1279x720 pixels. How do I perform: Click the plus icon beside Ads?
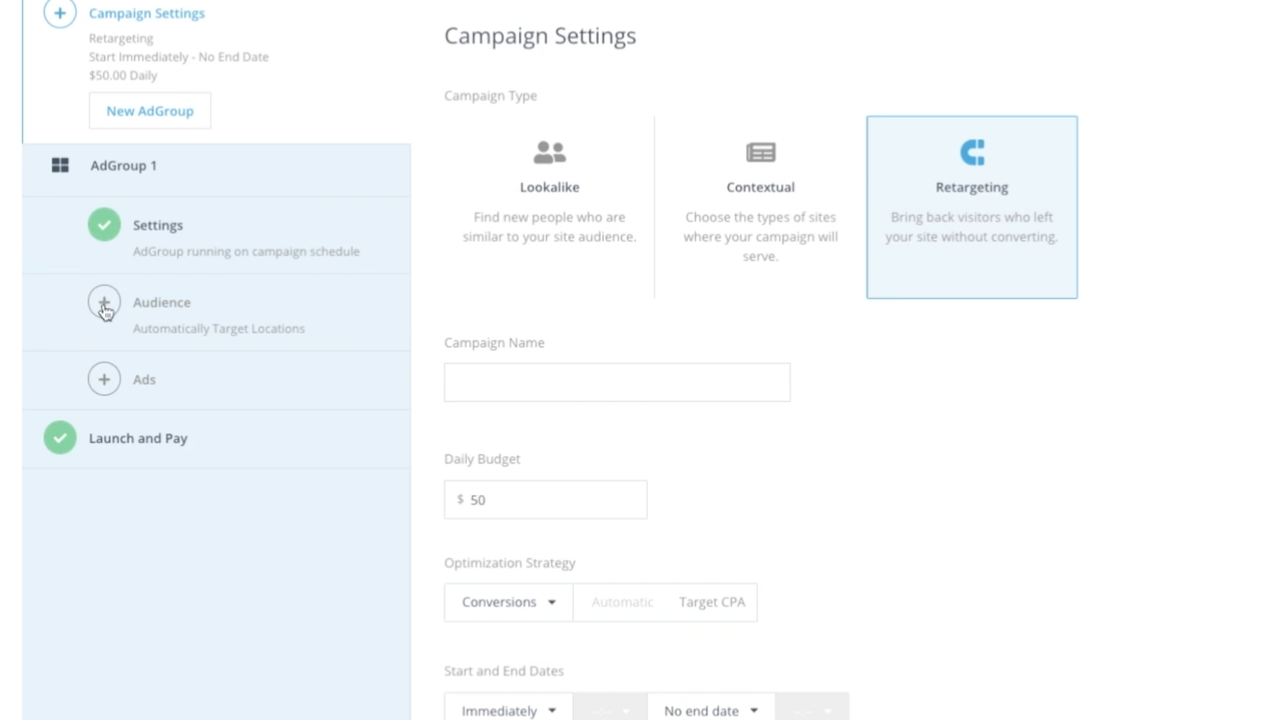[x=104, y=379]
